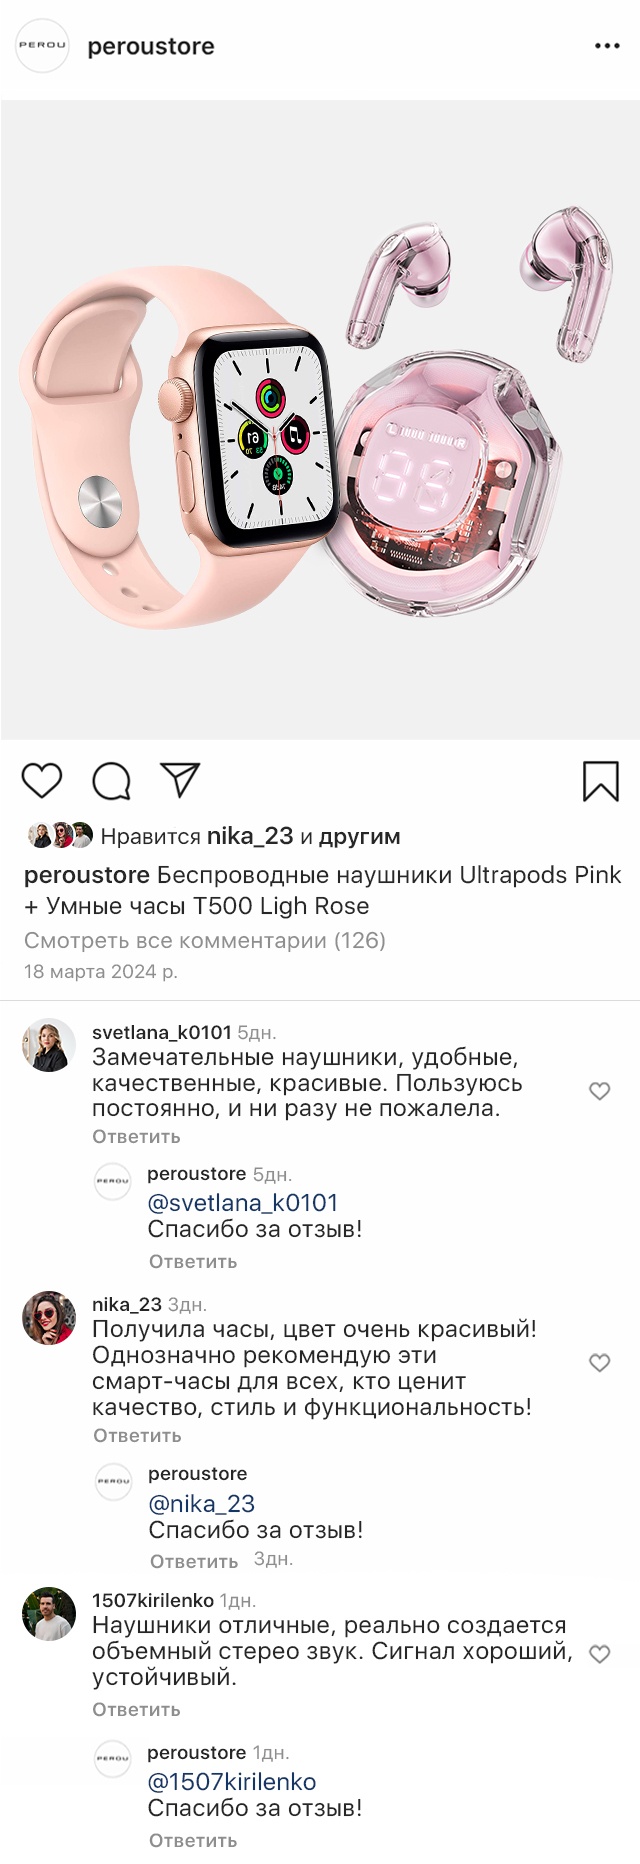Viewport: 640px width, 1864px height.
Task: Share the post via paper plane icon
Action: [181, 780]
